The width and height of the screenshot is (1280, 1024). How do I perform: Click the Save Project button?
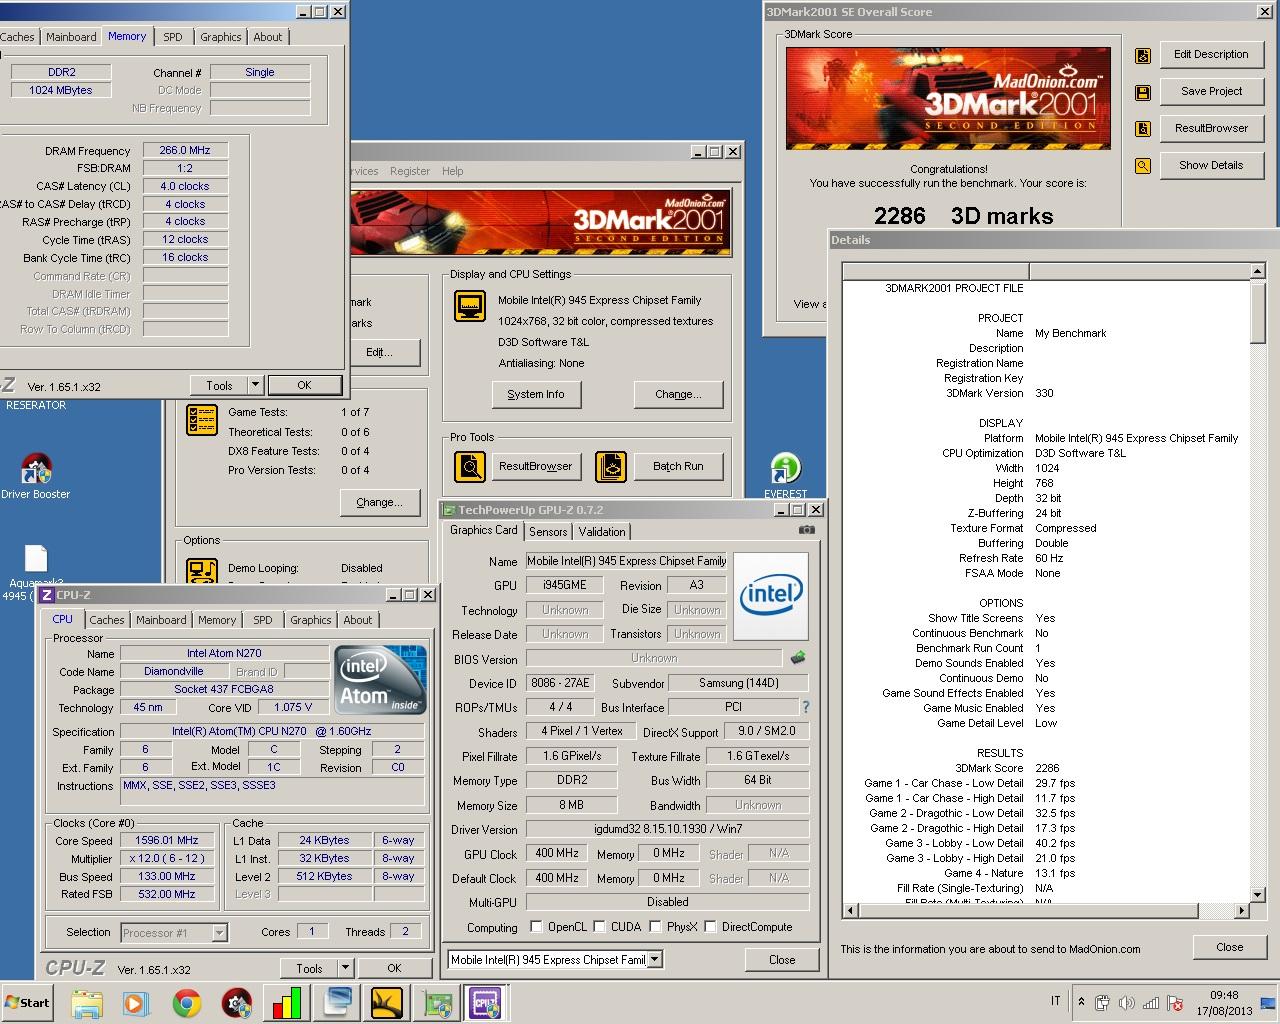(x=1211, y=91)
